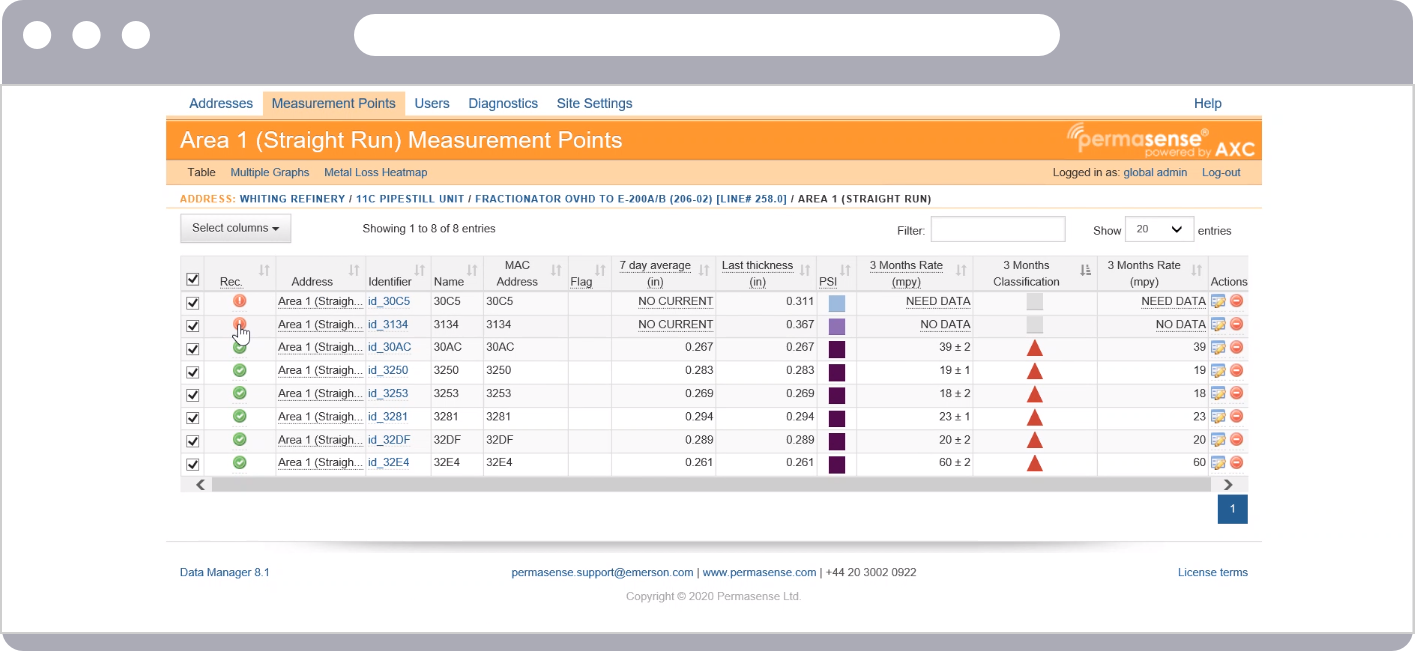Click the Log-out link
This screenshot has width=1415, height=651.
click(x=1221, y=172)
